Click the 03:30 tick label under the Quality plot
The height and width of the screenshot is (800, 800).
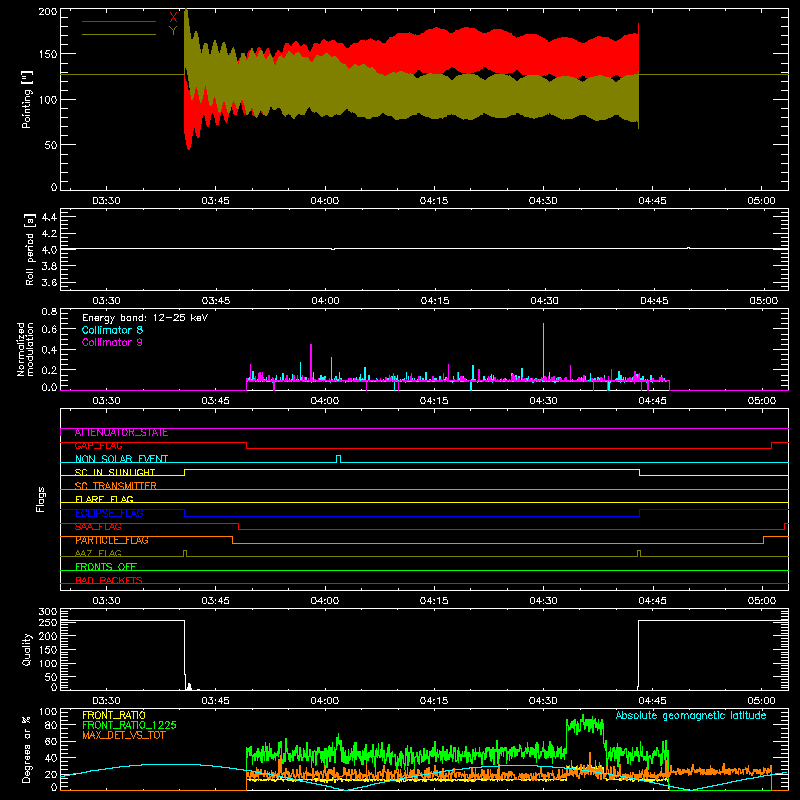click(x=106, y=701)
